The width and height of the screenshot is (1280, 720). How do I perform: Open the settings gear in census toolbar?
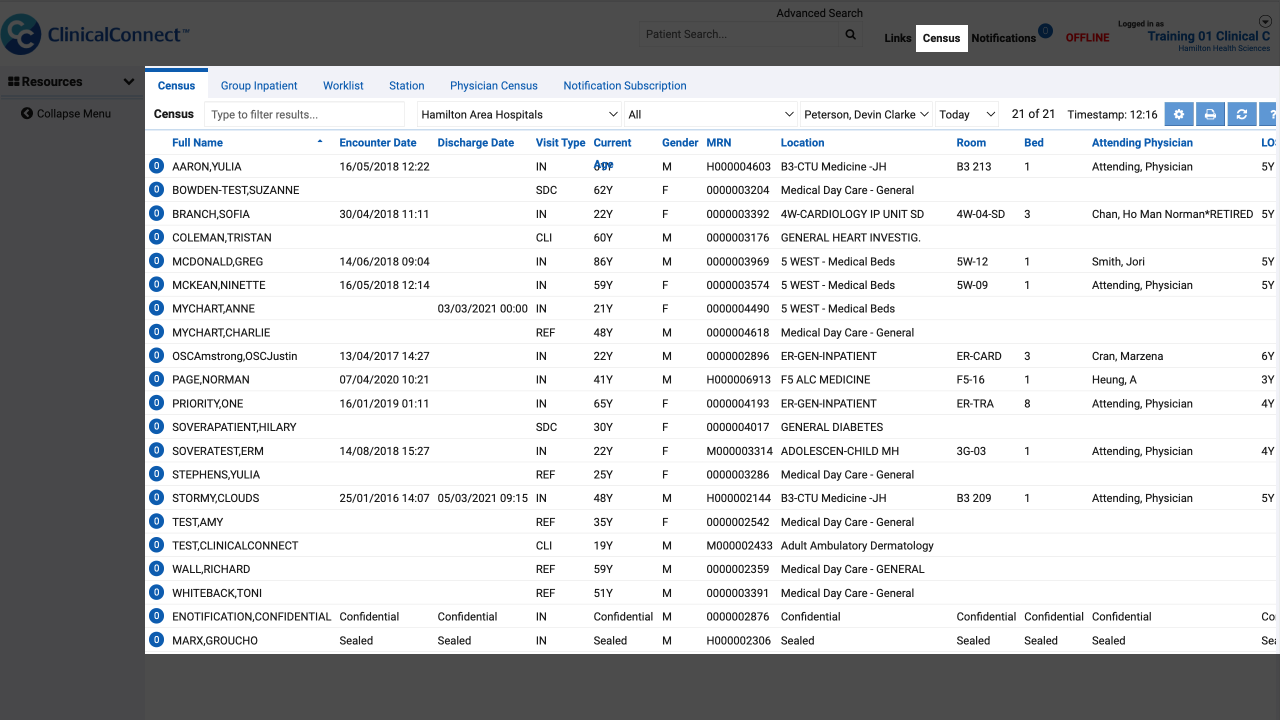pos(1179,114)
